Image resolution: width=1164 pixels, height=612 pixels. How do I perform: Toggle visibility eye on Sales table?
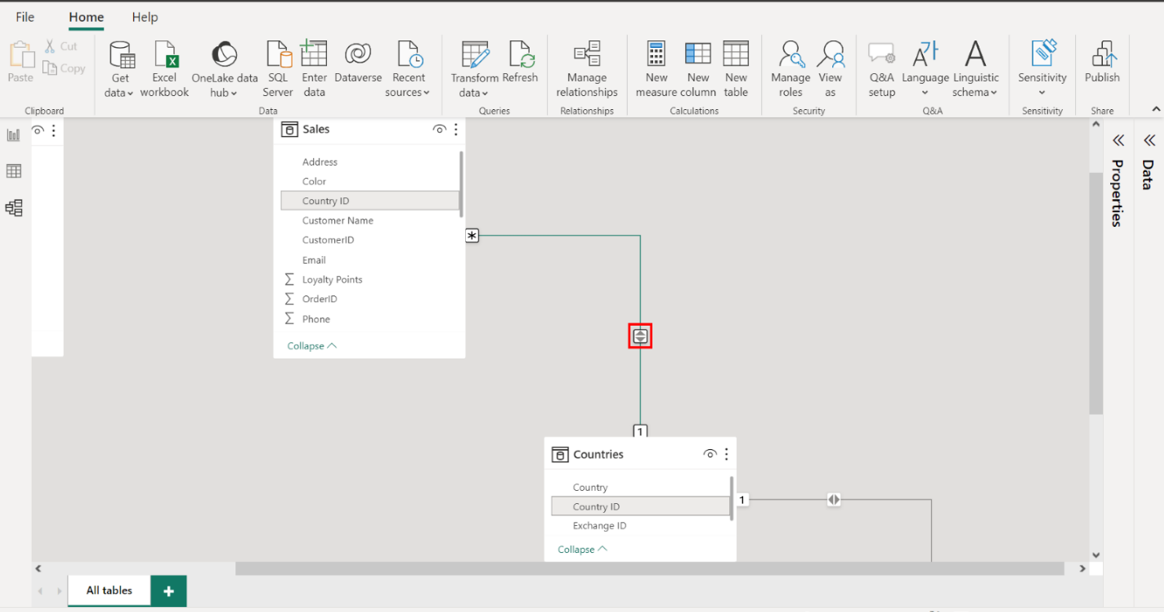coord(439,129)
